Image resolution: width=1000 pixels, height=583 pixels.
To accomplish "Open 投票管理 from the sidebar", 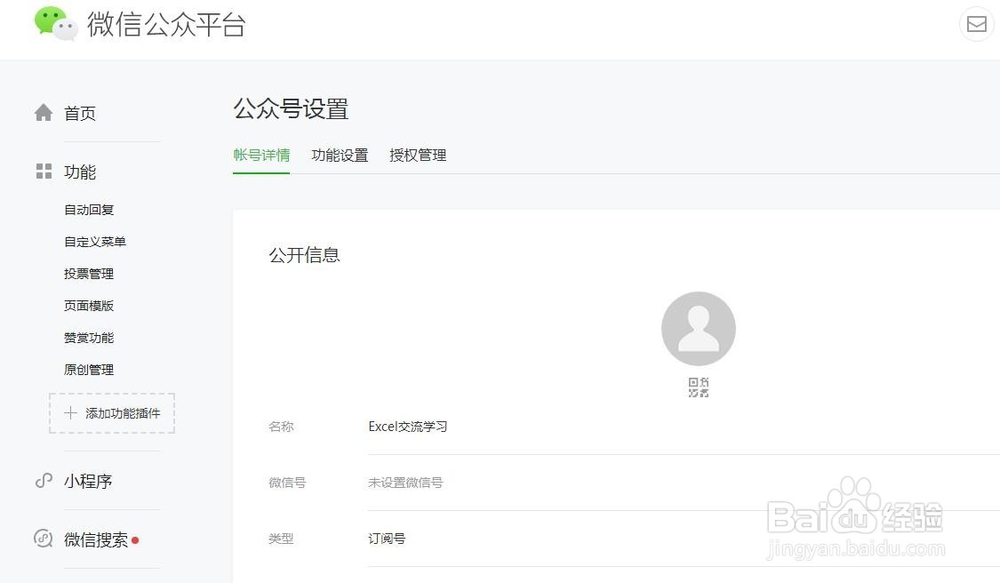I will tap(90, 273).
